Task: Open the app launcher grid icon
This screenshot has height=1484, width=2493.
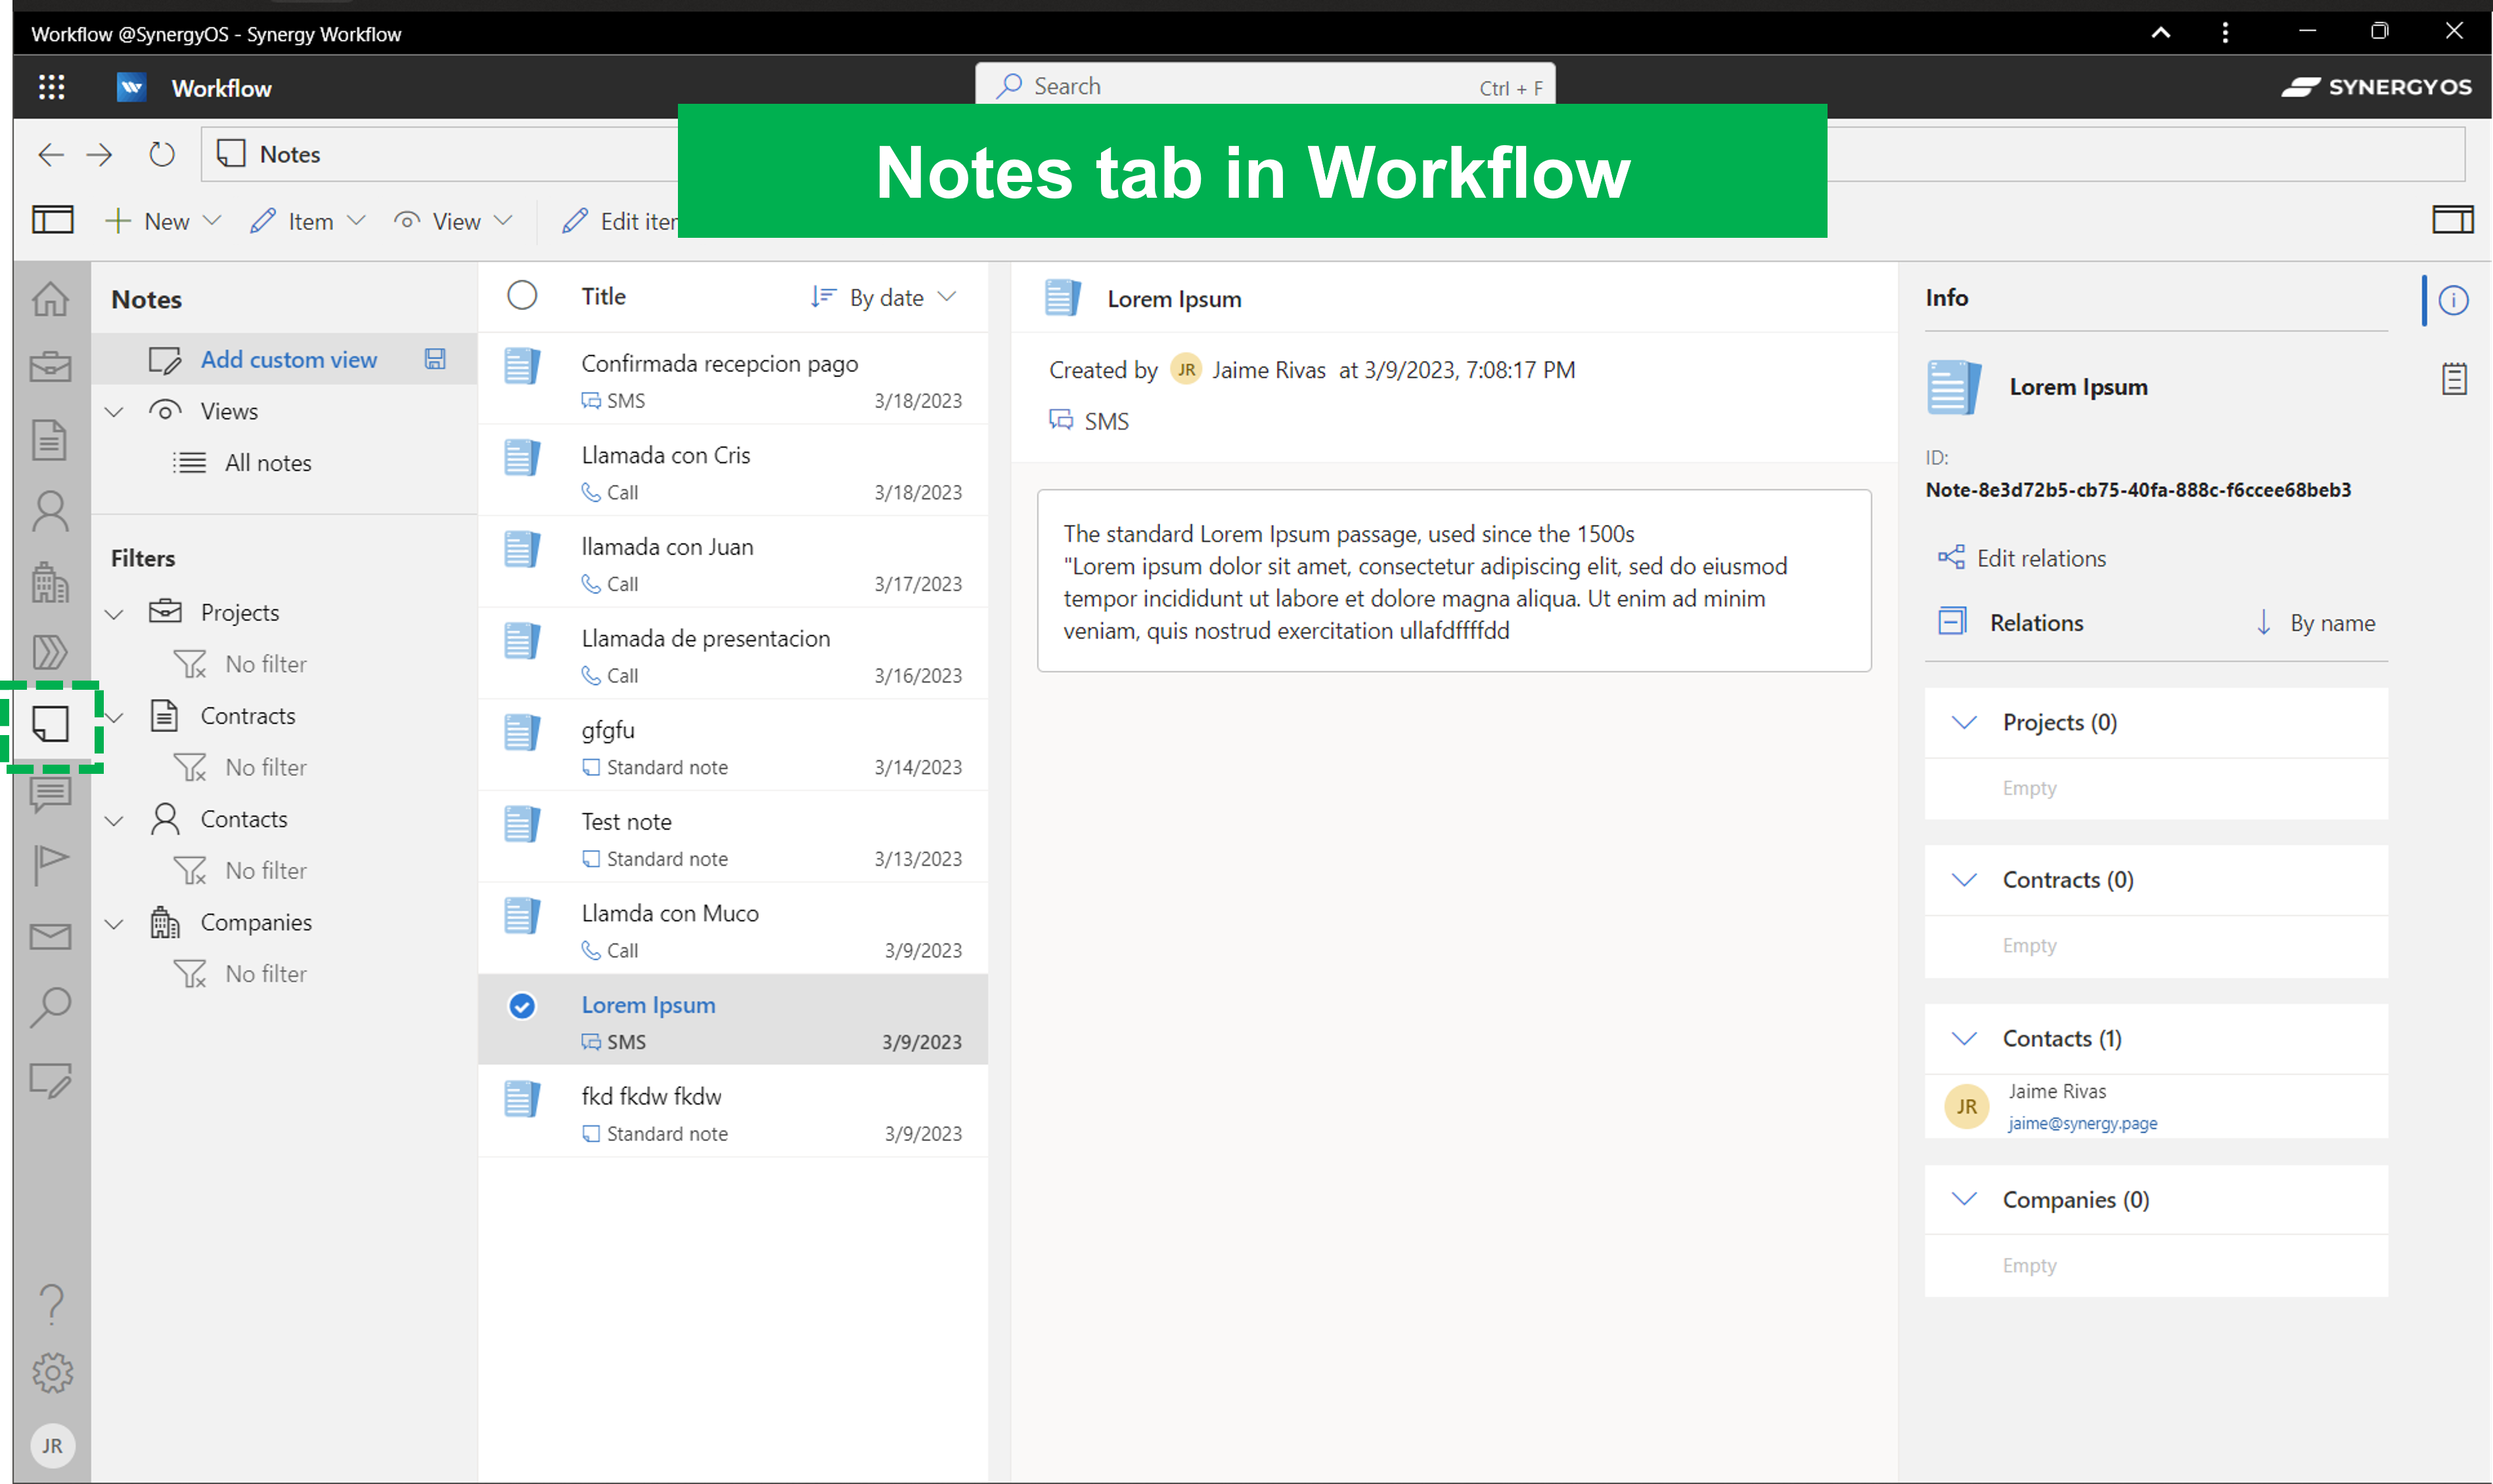Action: [51, 88]
